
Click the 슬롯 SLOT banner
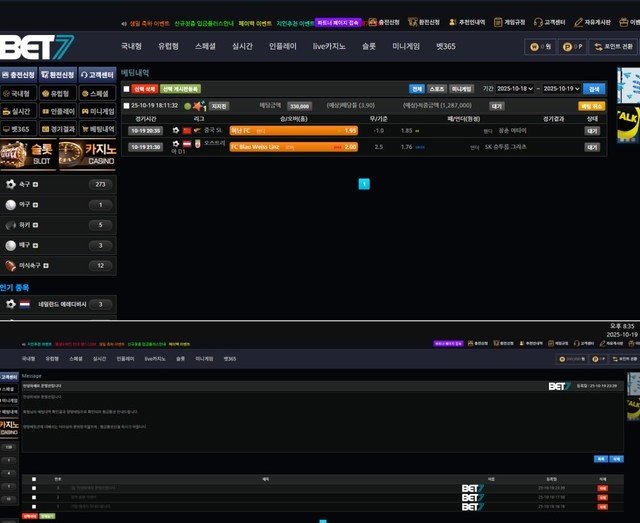coord(28,154)
